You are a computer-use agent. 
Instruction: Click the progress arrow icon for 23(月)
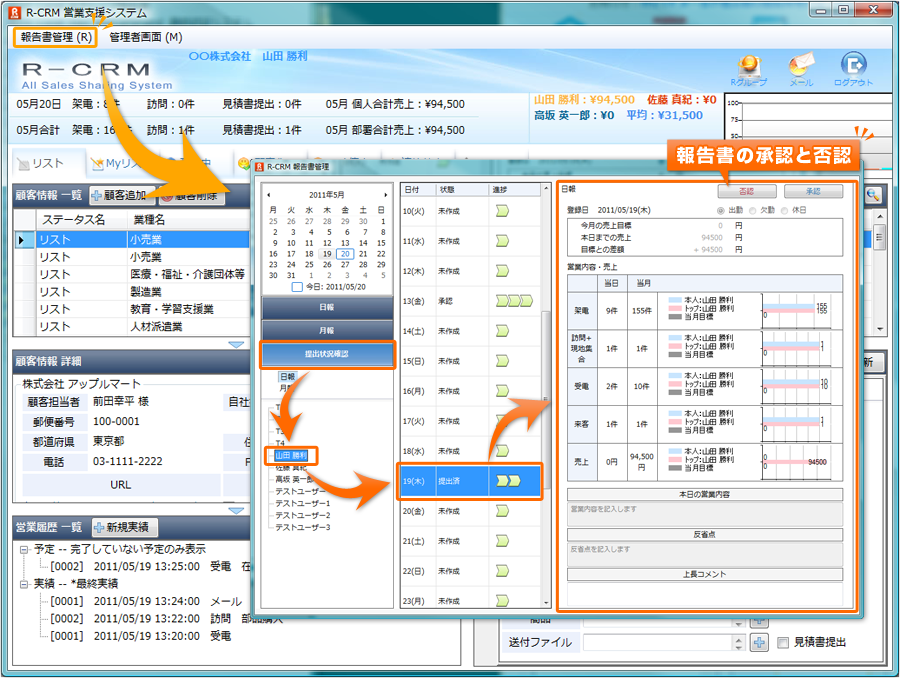point(502,600)
